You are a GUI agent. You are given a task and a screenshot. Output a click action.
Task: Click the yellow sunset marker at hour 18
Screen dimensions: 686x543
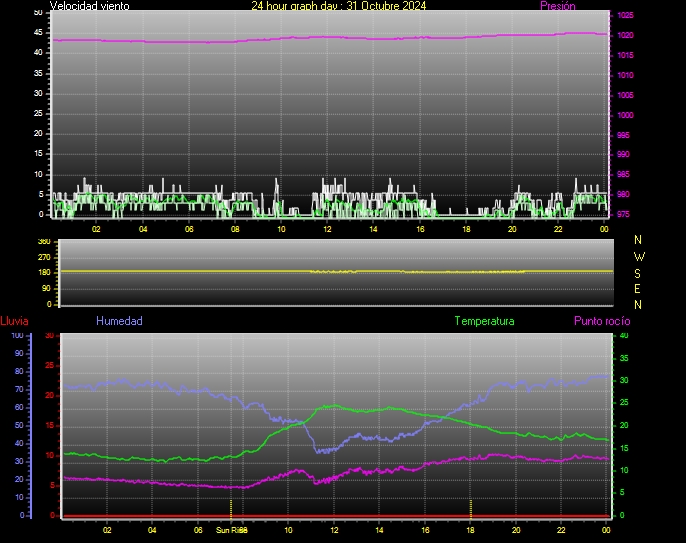[471, 509]
